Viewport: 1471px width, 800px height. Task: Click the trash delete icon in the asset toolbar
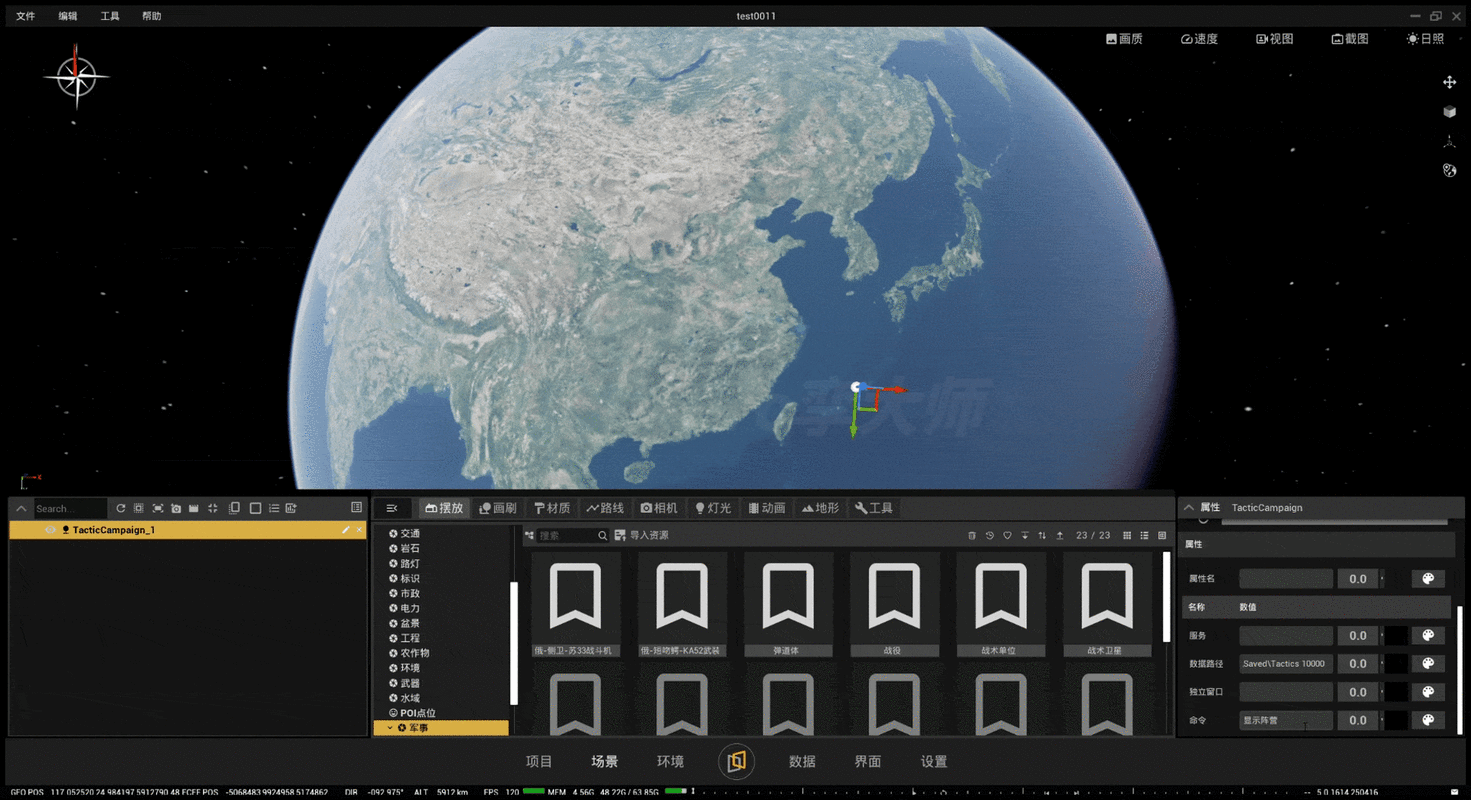tap(971, 536)
